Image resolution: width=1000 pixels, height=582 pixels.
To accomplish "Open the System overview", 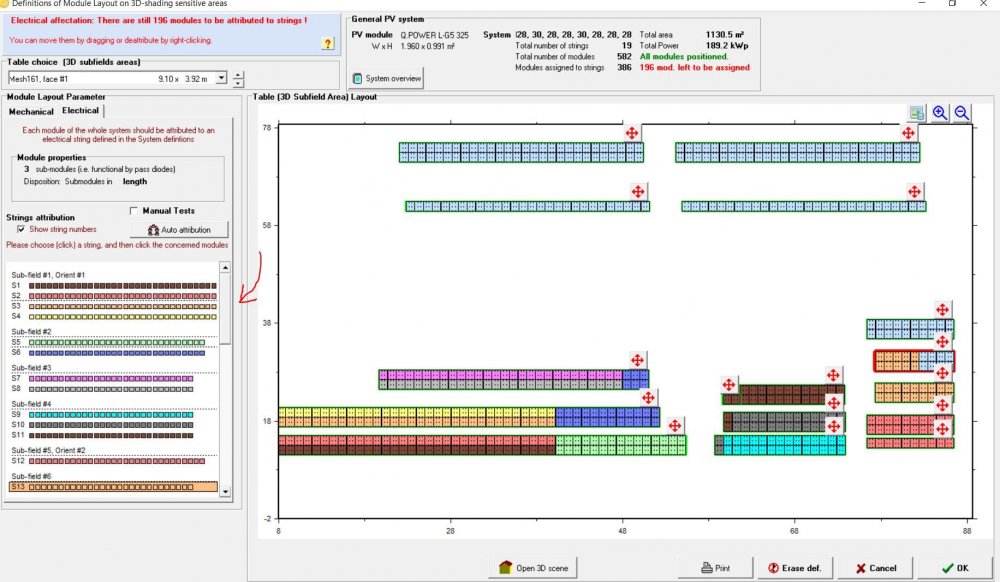I will point(387,78).
